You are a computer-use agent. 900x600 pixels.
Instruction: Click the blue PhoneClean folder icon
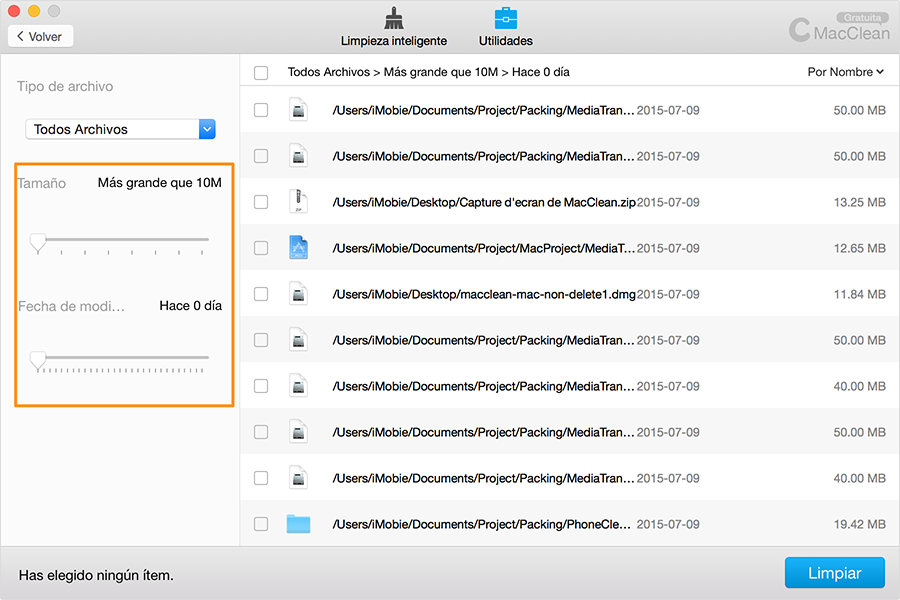pos(298,524)
